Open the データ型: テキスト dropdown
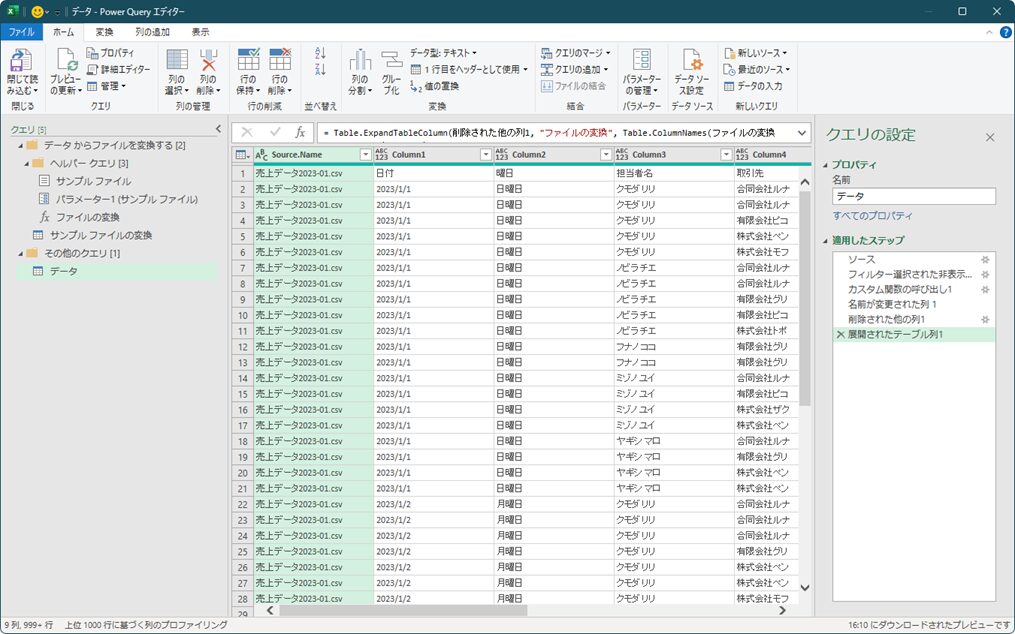 [443, 52]
